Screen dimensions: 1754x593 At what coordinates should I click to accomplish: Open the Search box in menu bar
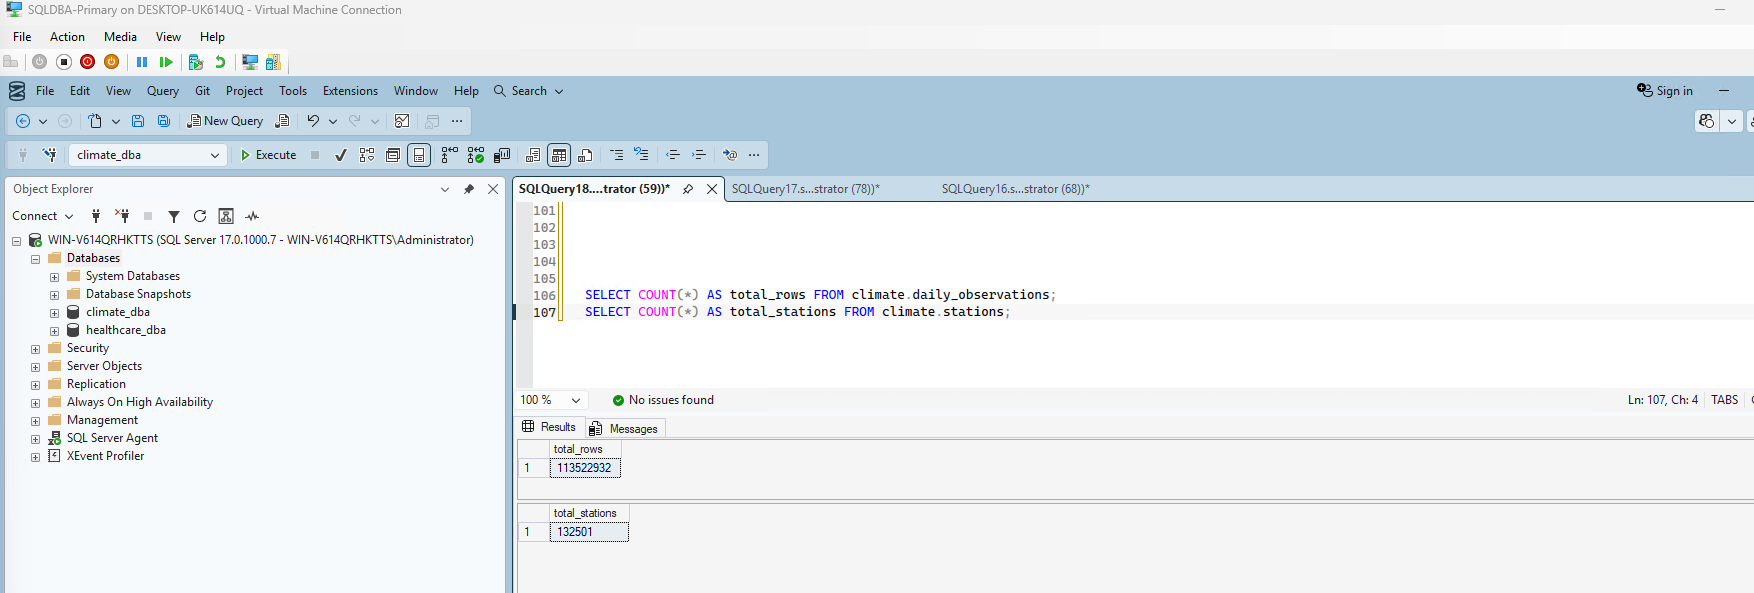pyautogui.click(x=528, y=91)
